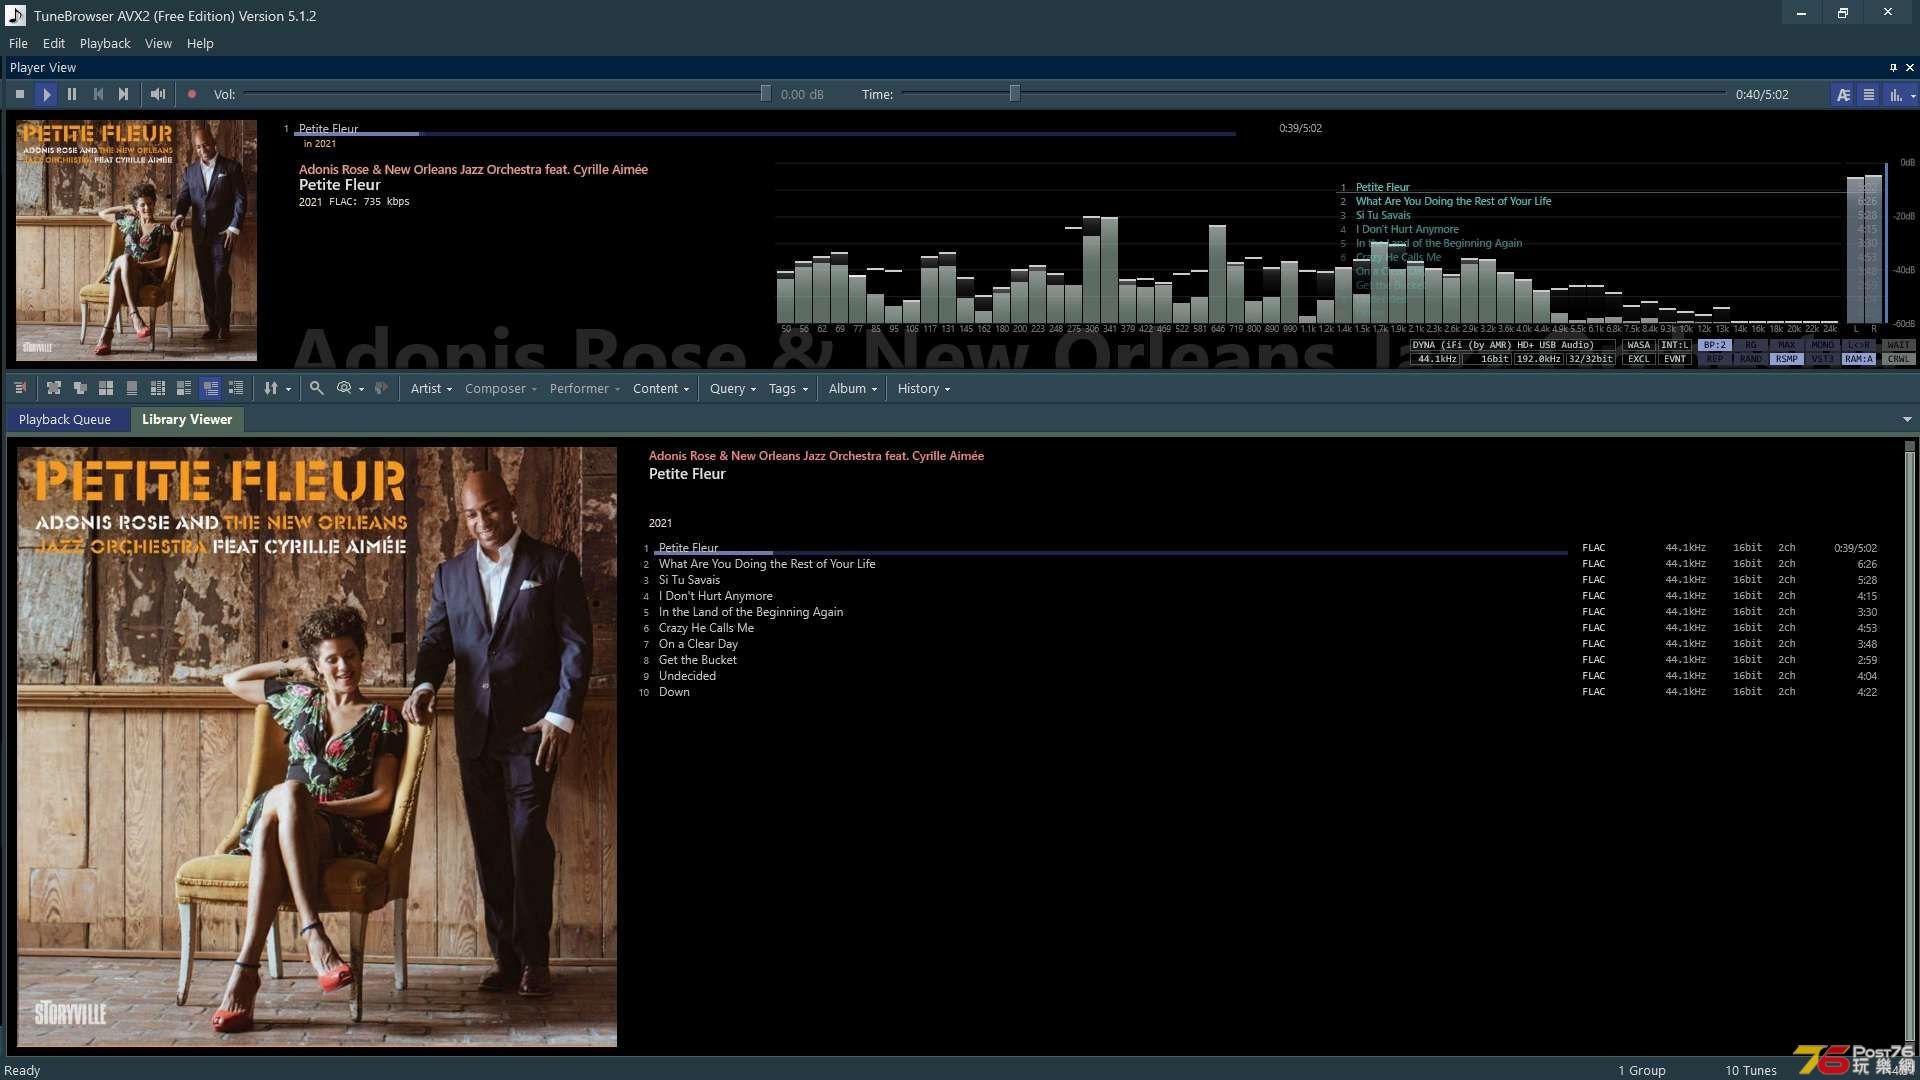Select the Library Viewer tab
Viewport: 1920px width, 1080px height.
(x=187, y=419)
